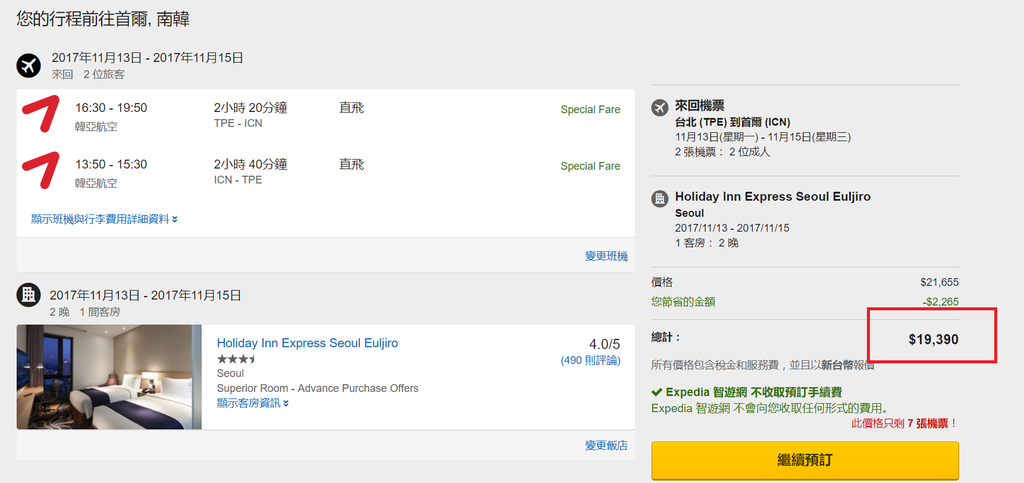The height and width of the screenshot is (483, 1024).
Task: Click 韓亞航空 under the 13:50 flight
Action: [97, 183]
